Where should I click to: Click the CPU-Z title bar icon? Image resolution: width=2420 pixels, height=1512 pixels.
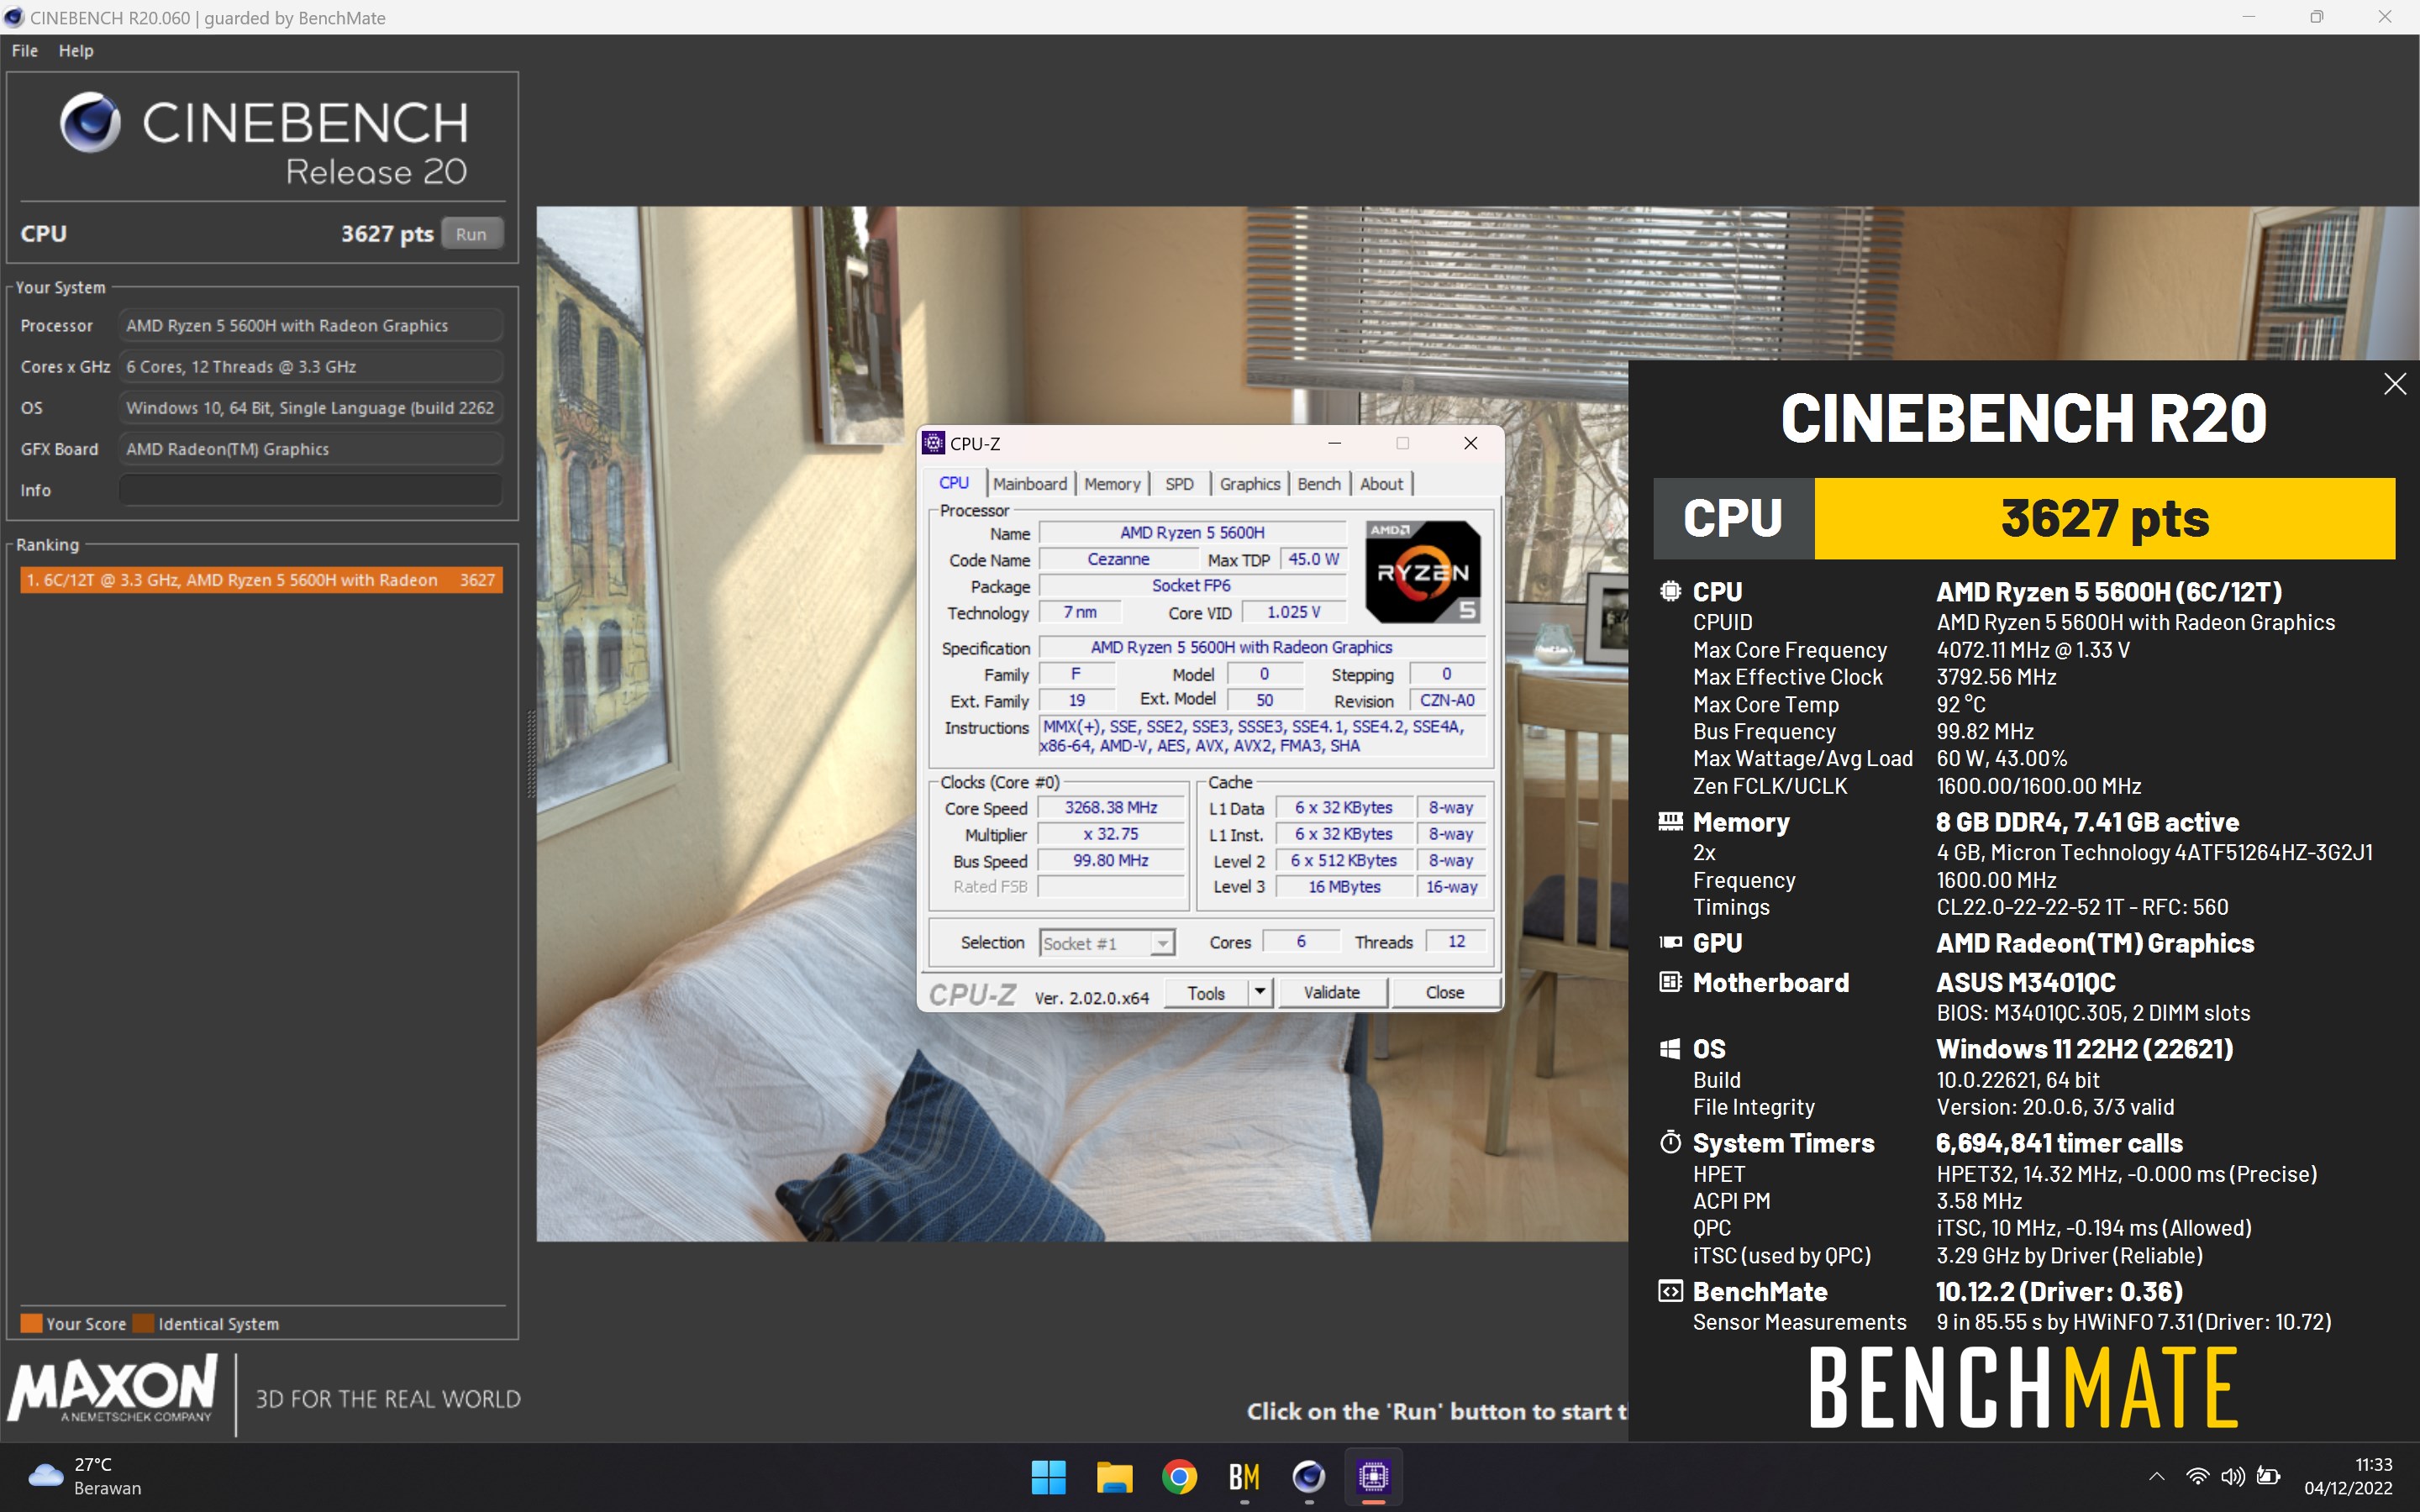(x=933, y=443)
